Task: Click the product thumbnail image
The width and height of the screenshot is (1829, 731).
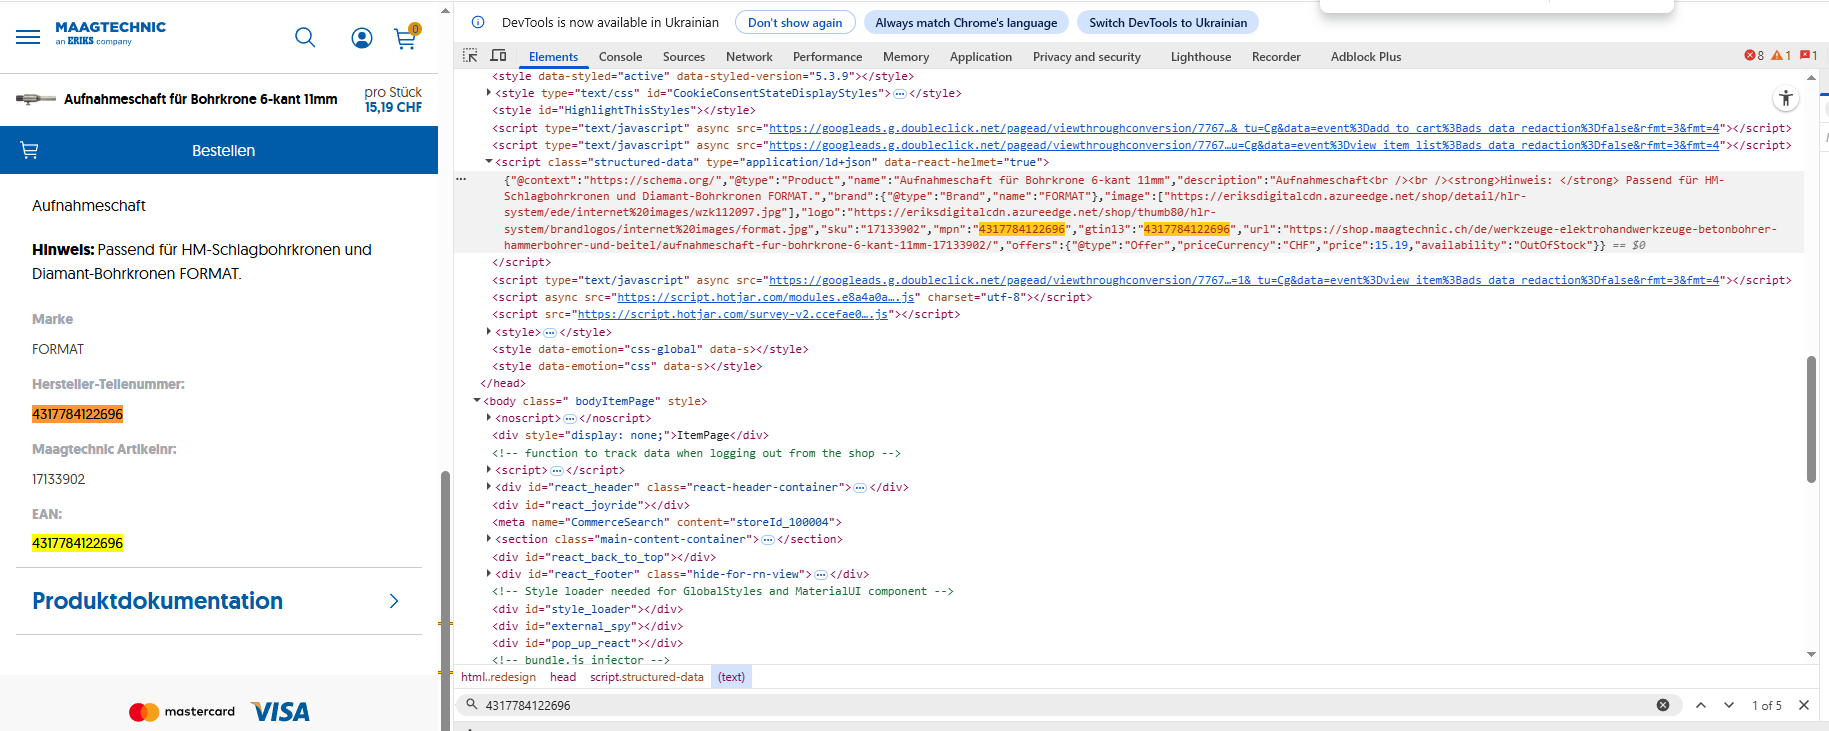Action: click(36, 99)
